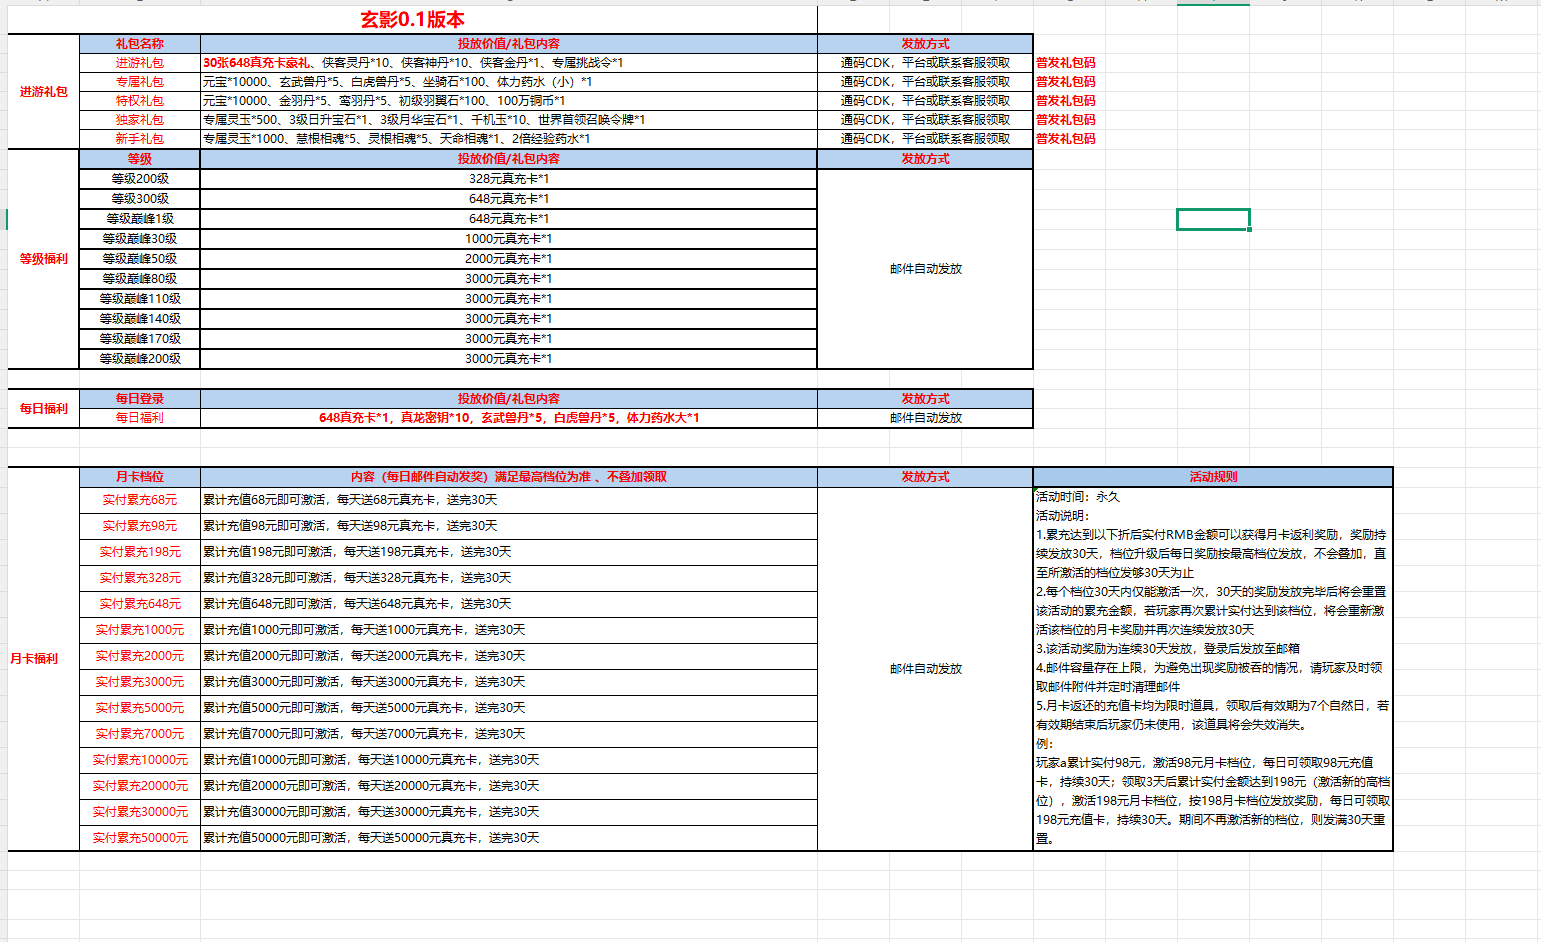Click the "独家礼包" name cell
The image size is (1541, 942).
coord(139,120)
